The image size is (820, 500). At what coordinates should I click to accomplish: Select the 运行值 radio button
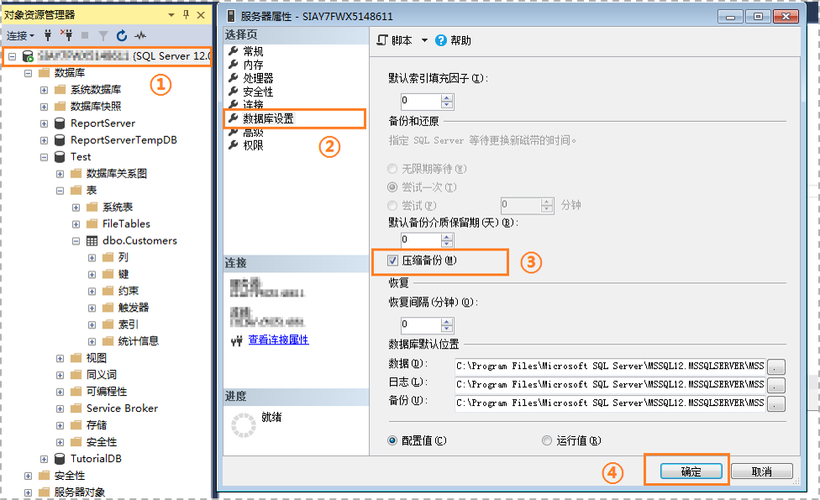(x=547, y=440)
